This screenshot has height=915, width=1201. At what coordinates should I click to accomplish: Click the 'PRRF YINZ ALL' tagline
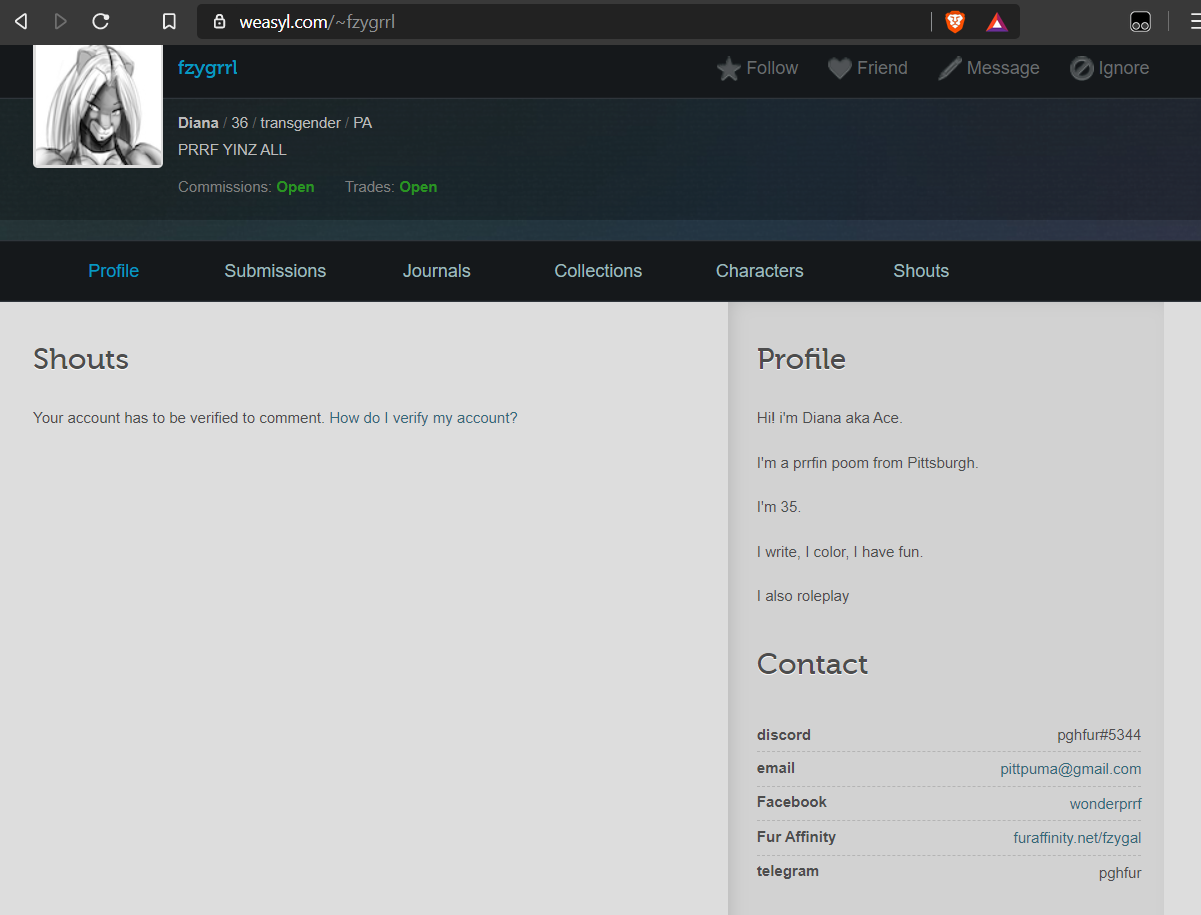point(232,150)
